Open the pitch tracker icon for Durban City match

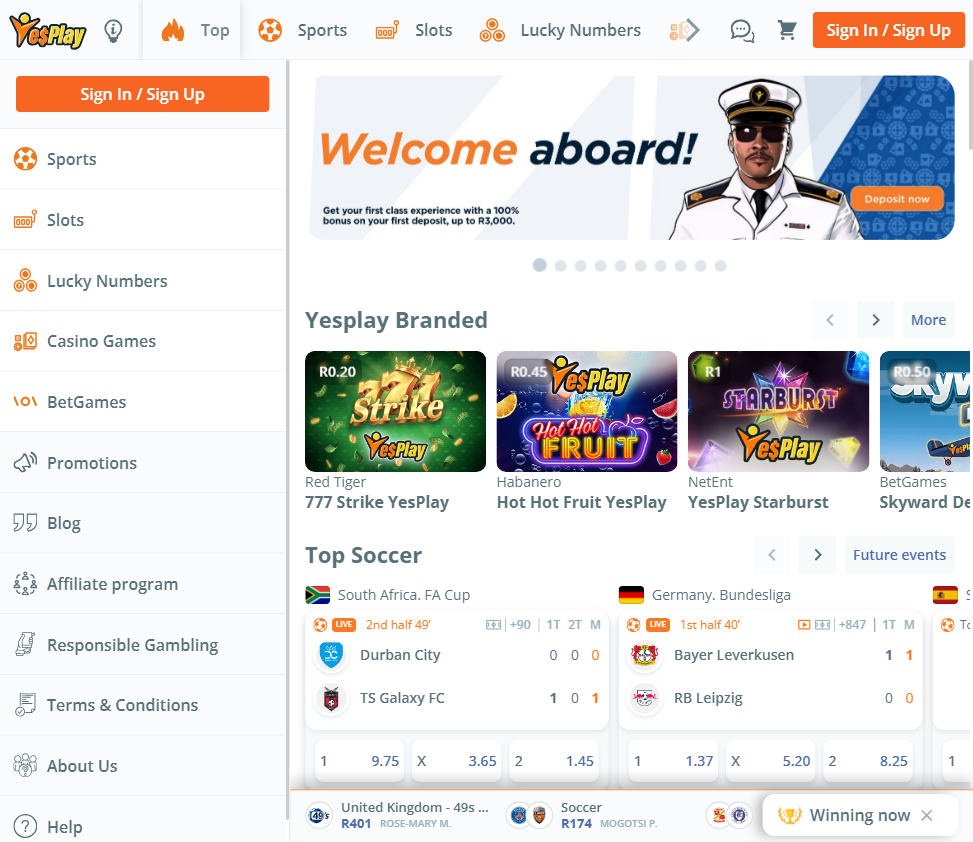493,625
